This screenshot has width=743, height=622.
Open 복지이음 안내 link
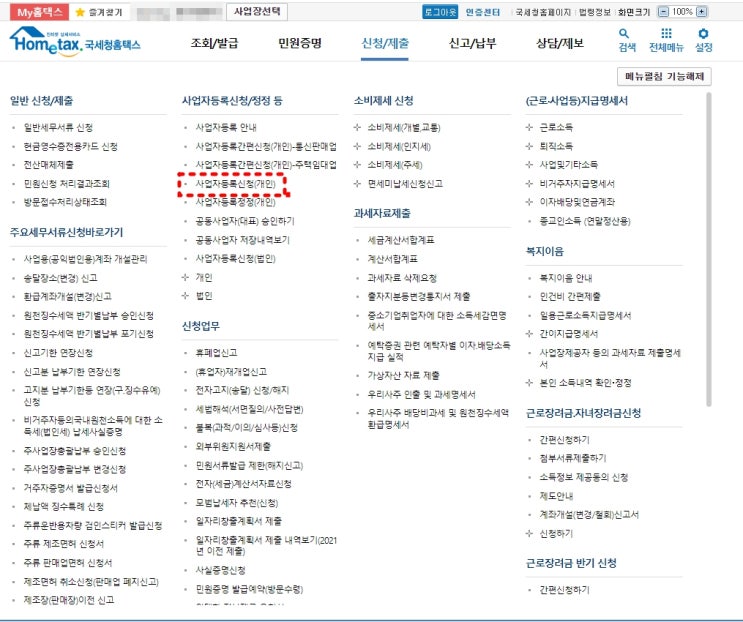click(x=566, y=278)
